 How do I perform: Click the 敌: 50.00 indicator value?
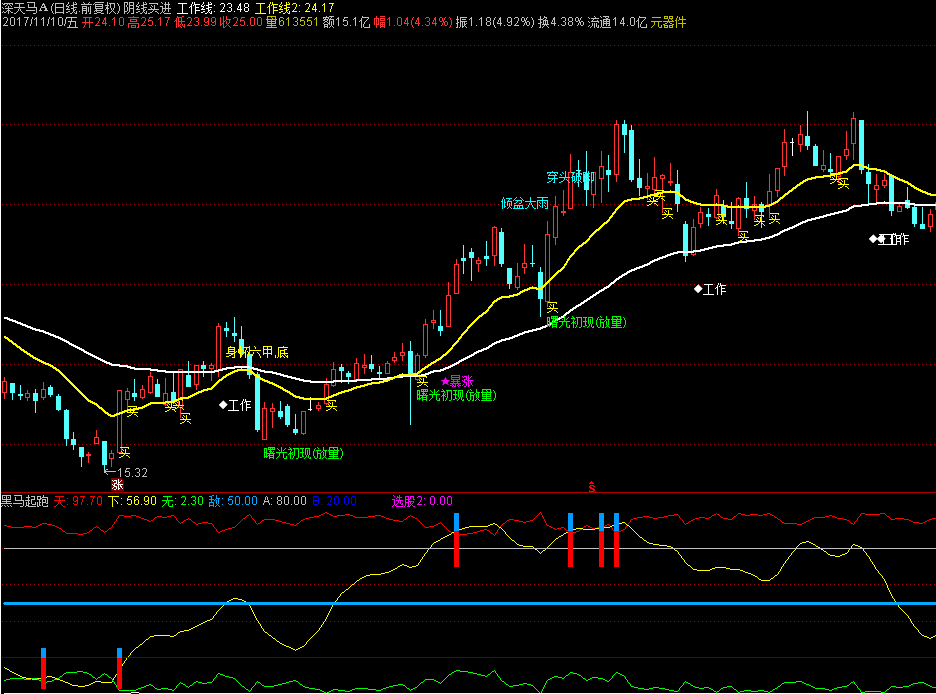click(233, 501)
